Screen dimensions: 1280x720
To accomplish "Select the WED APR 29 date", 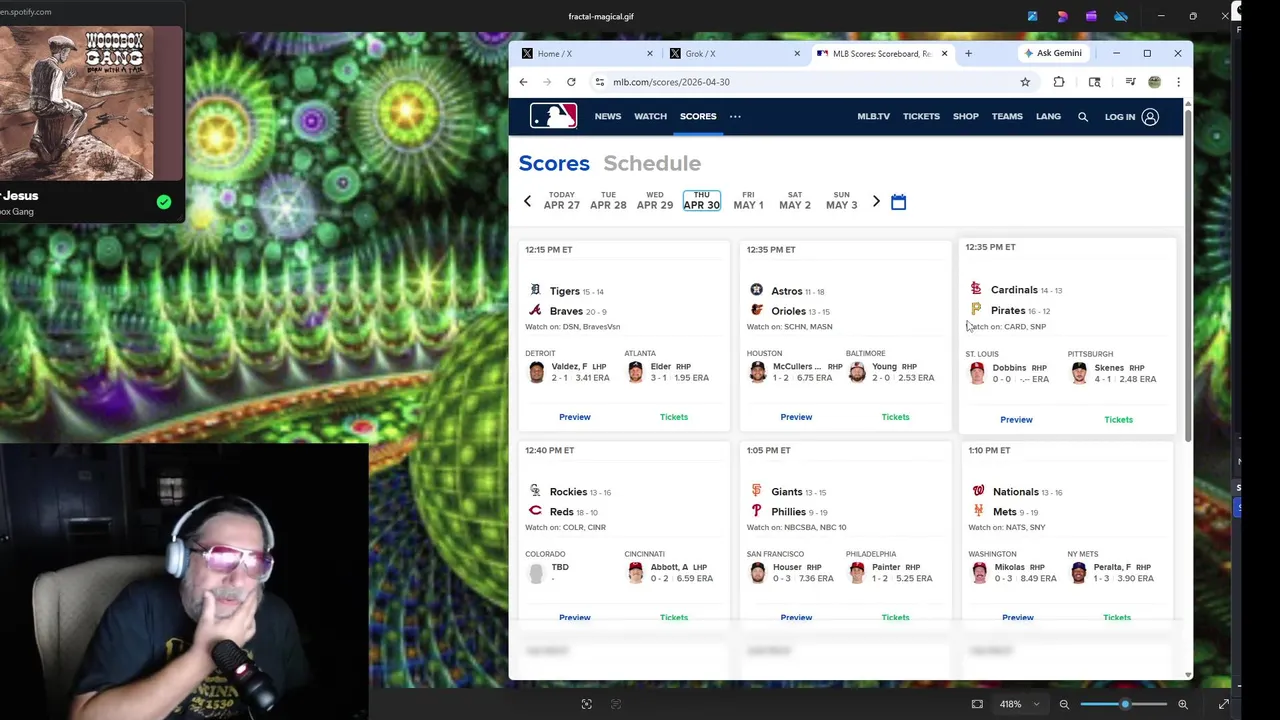I will [655, 201].
